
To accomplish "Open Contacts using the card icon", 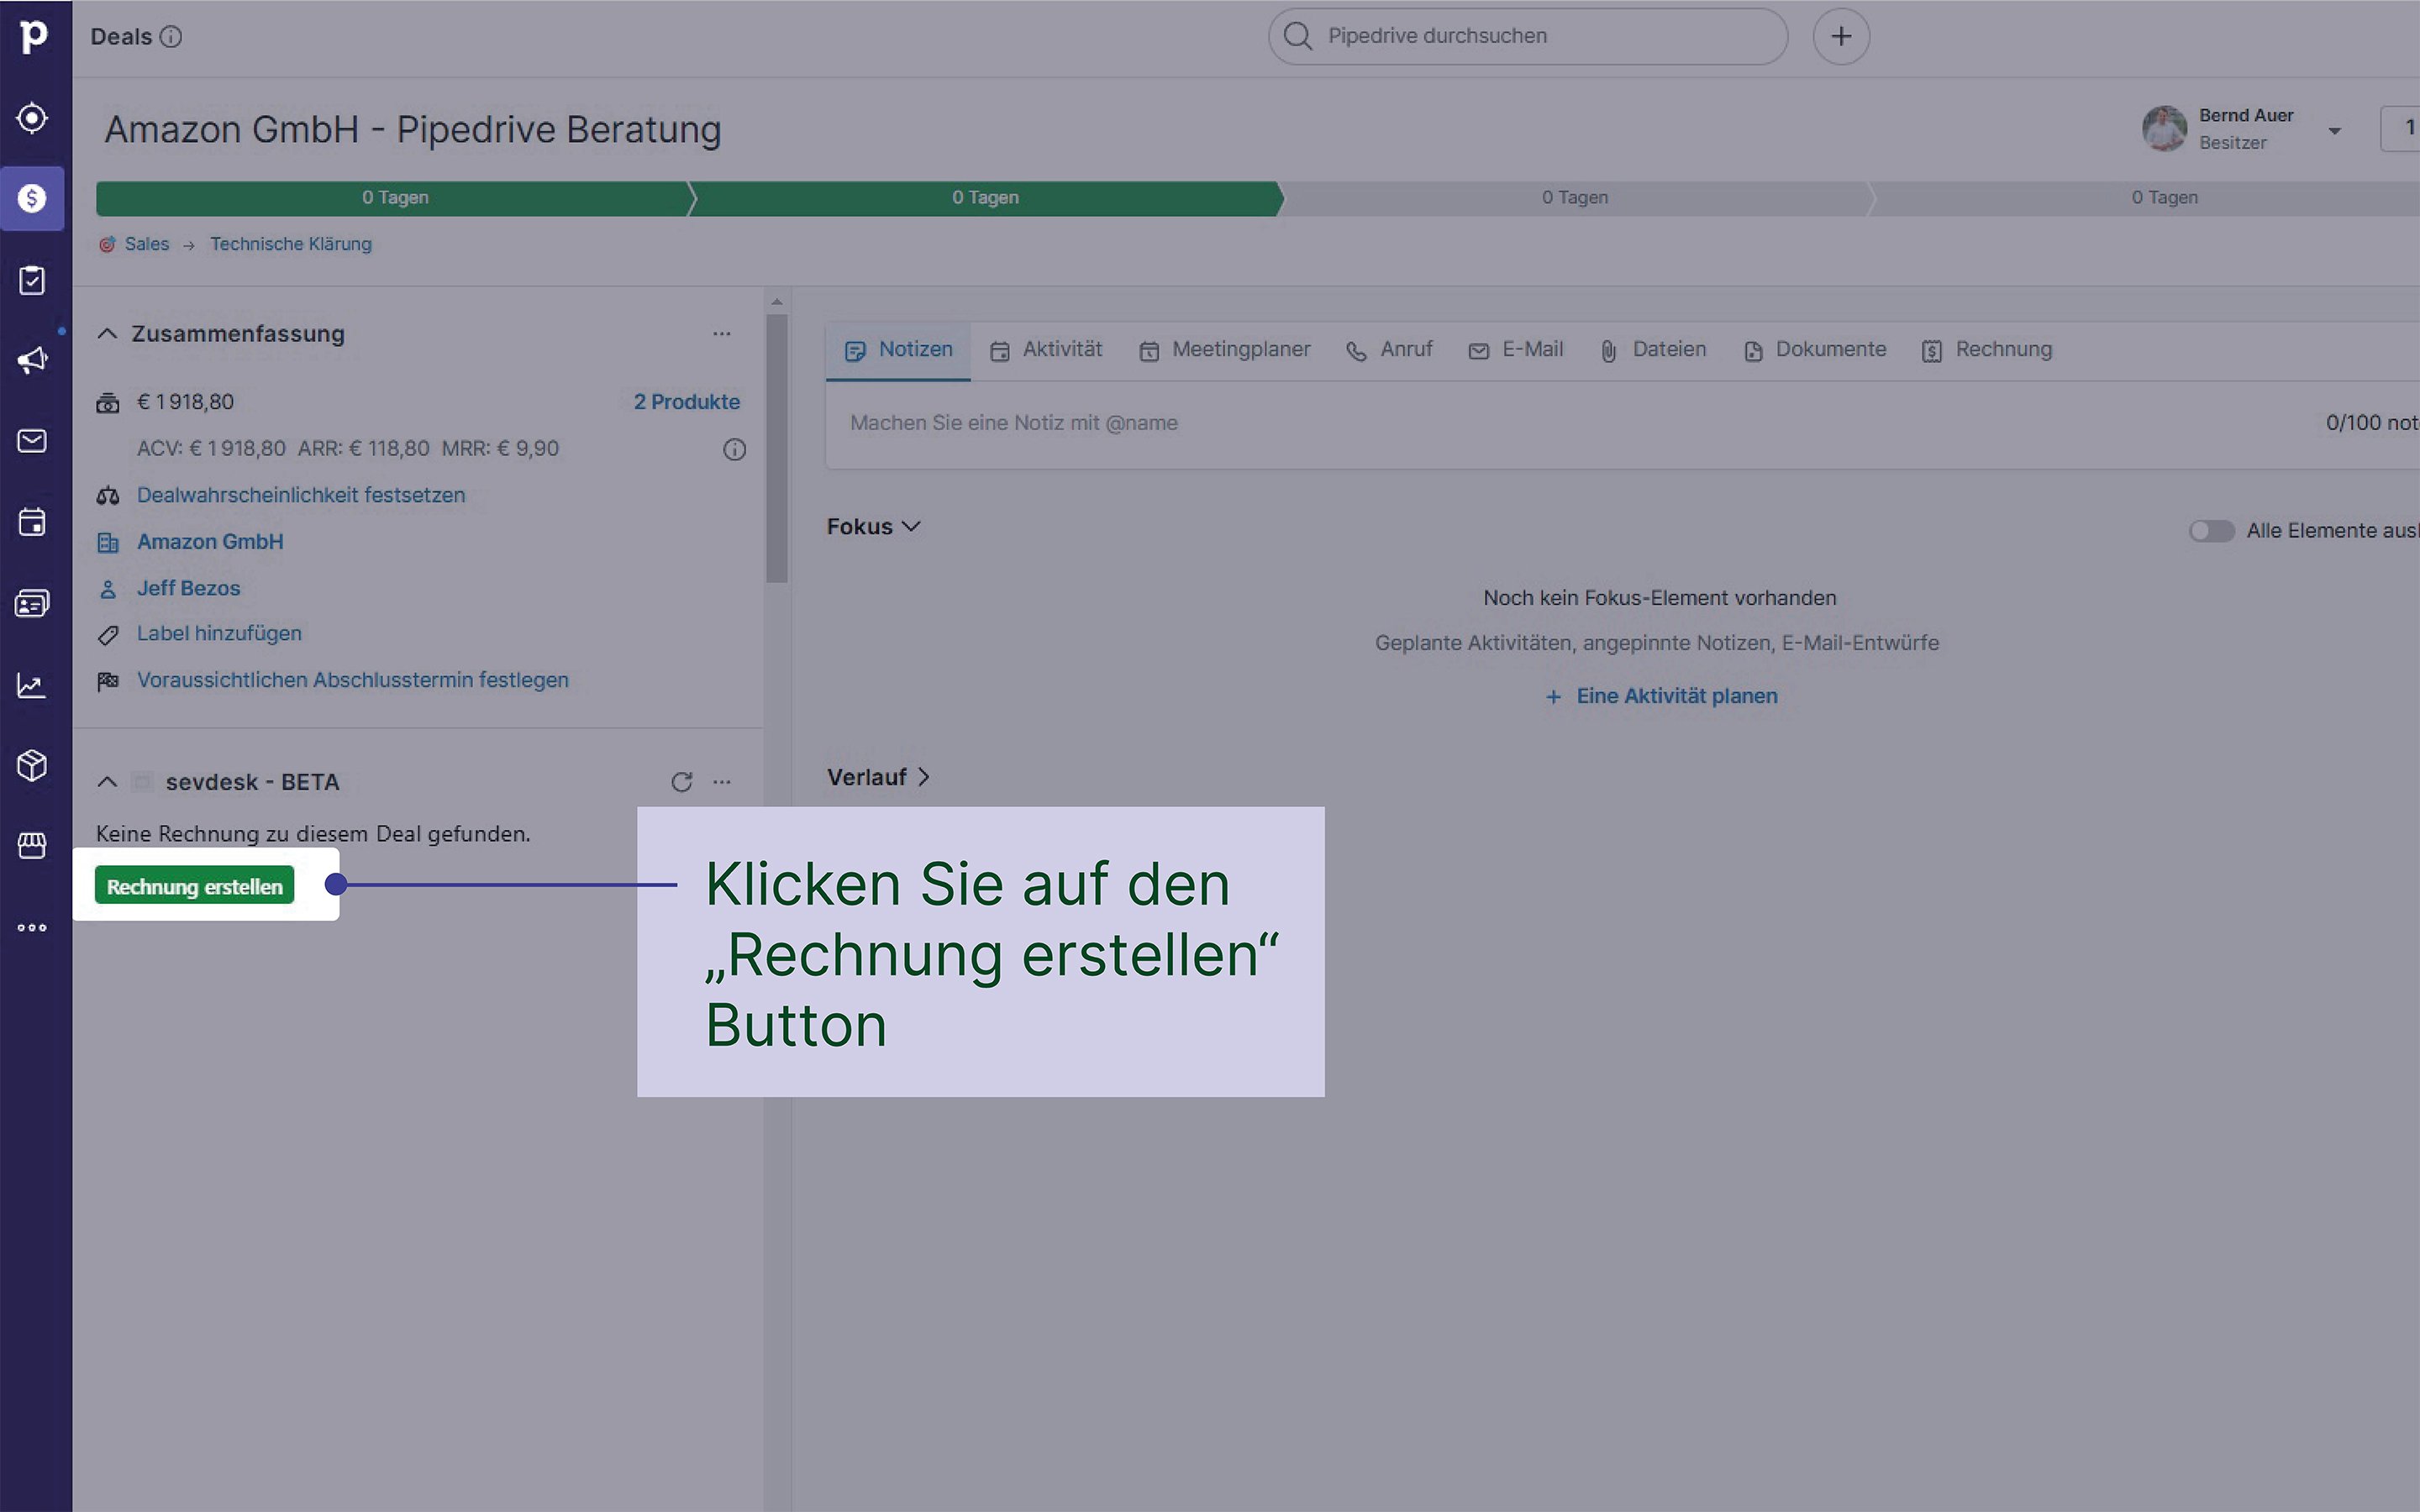I will [x=32, y=602].
